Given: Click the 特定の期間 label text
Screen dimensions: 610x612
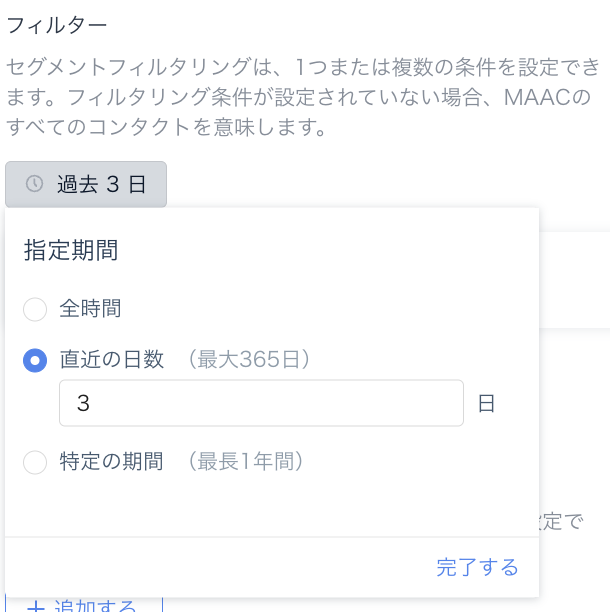Looking at the screenshot, I should tap(112, 461).
